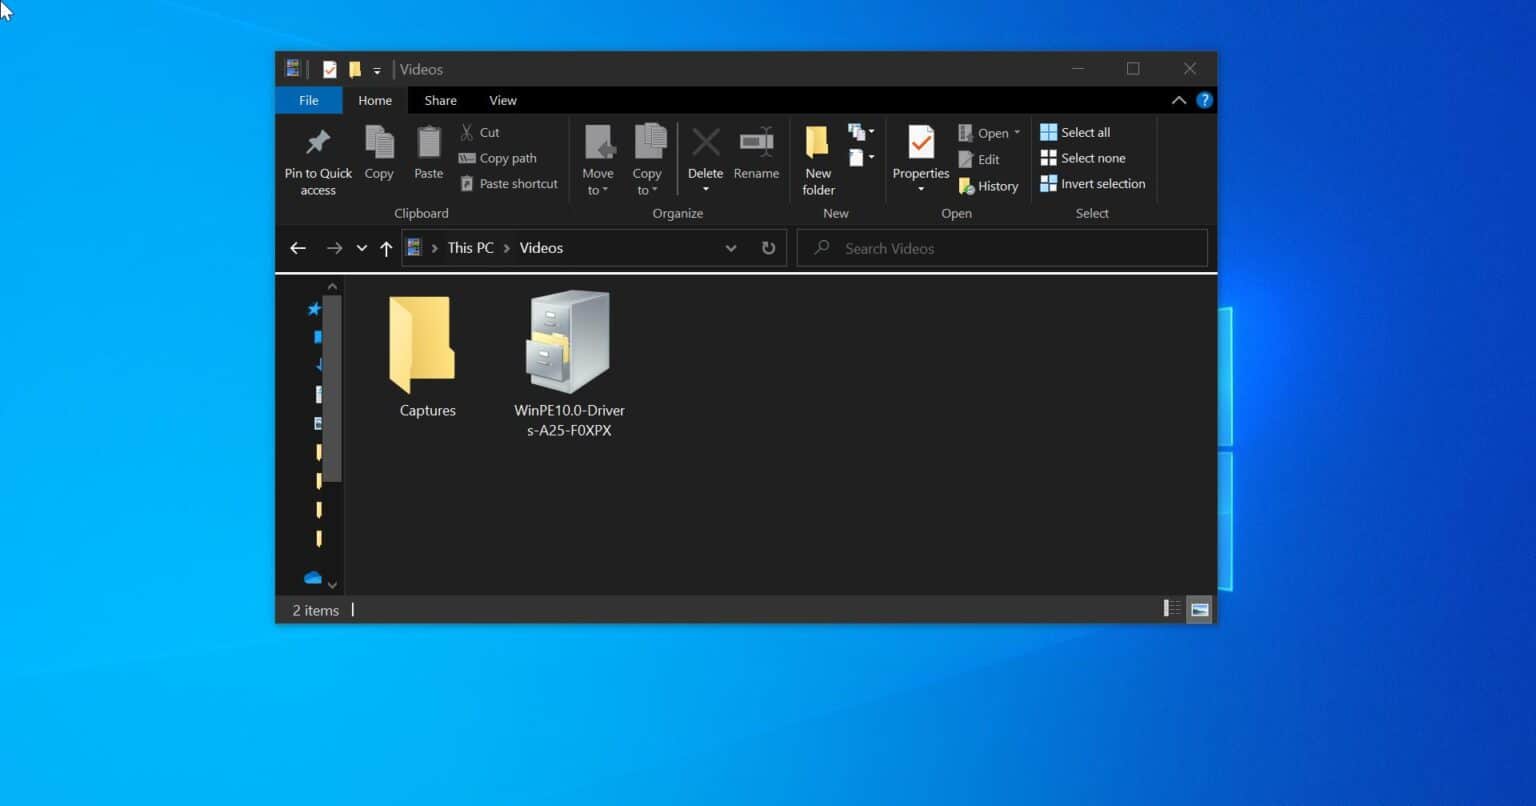This screenshot has width=1536, height=806.
Task: Open the File menu
Action: tap(308, 100)
